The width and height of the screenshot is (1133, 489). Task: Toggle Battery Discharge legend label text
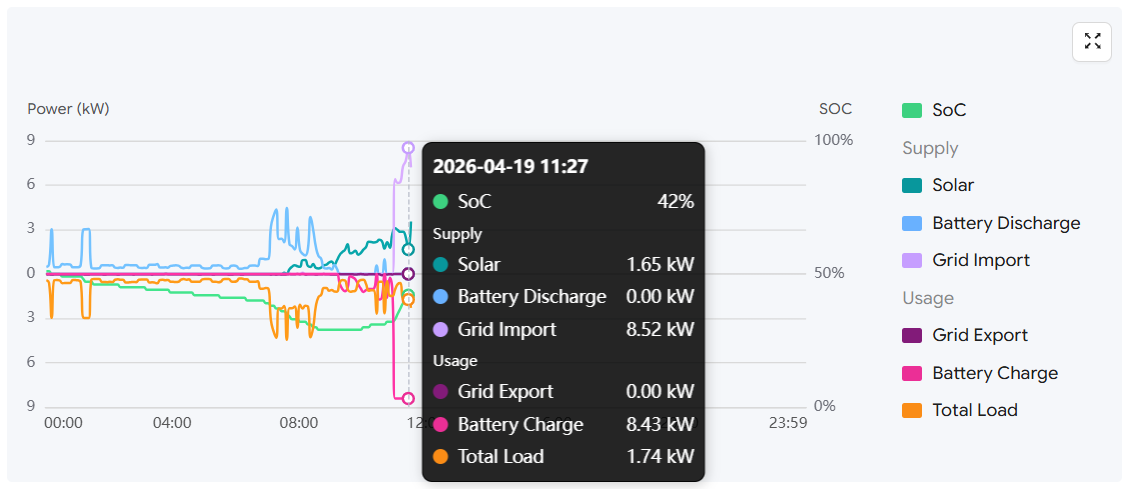[1006, 223]
